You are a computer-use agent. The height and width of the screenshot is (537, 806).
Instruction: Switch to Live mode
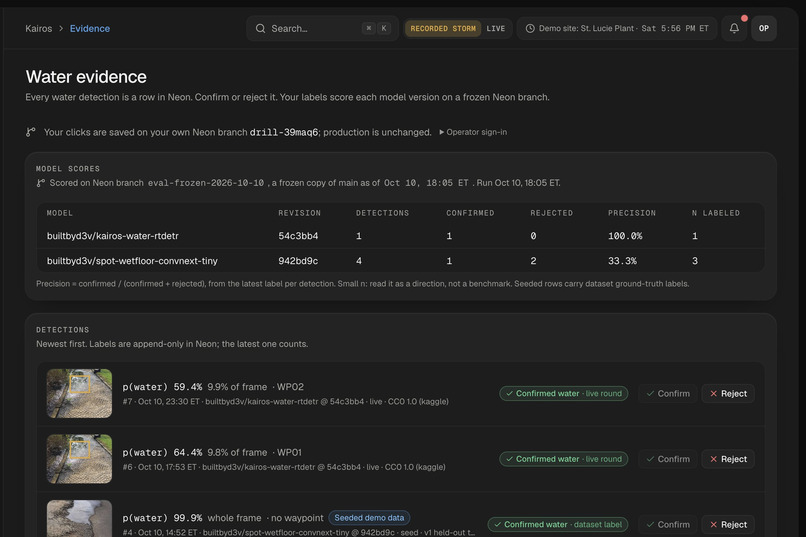click(496, 28)
